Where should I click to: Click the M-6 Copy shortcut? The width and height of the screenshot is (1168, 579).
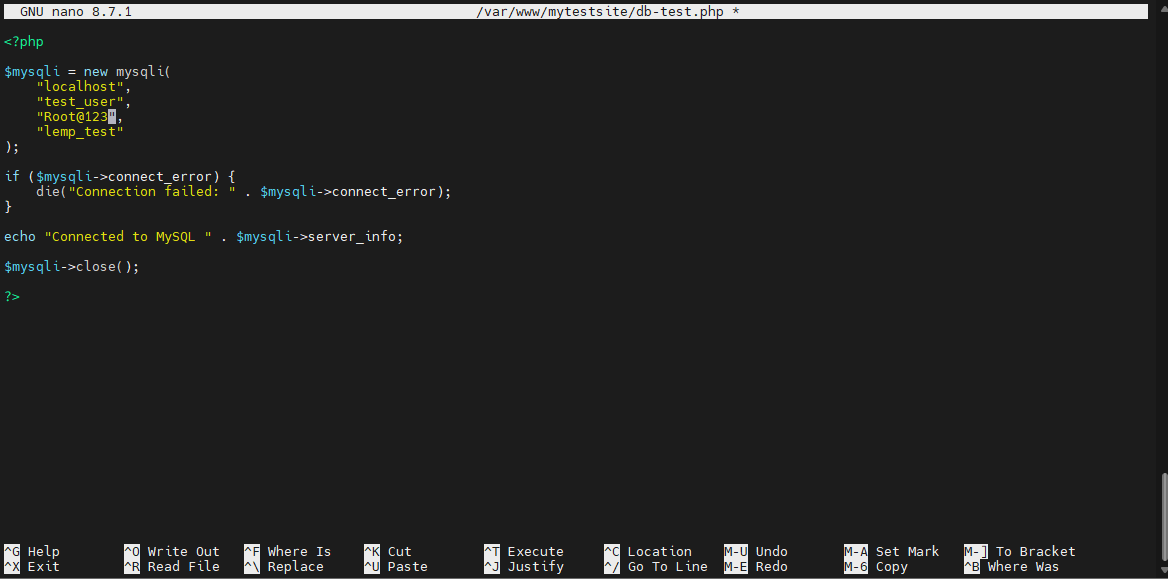pyautogui.click(x=876, y=566)
